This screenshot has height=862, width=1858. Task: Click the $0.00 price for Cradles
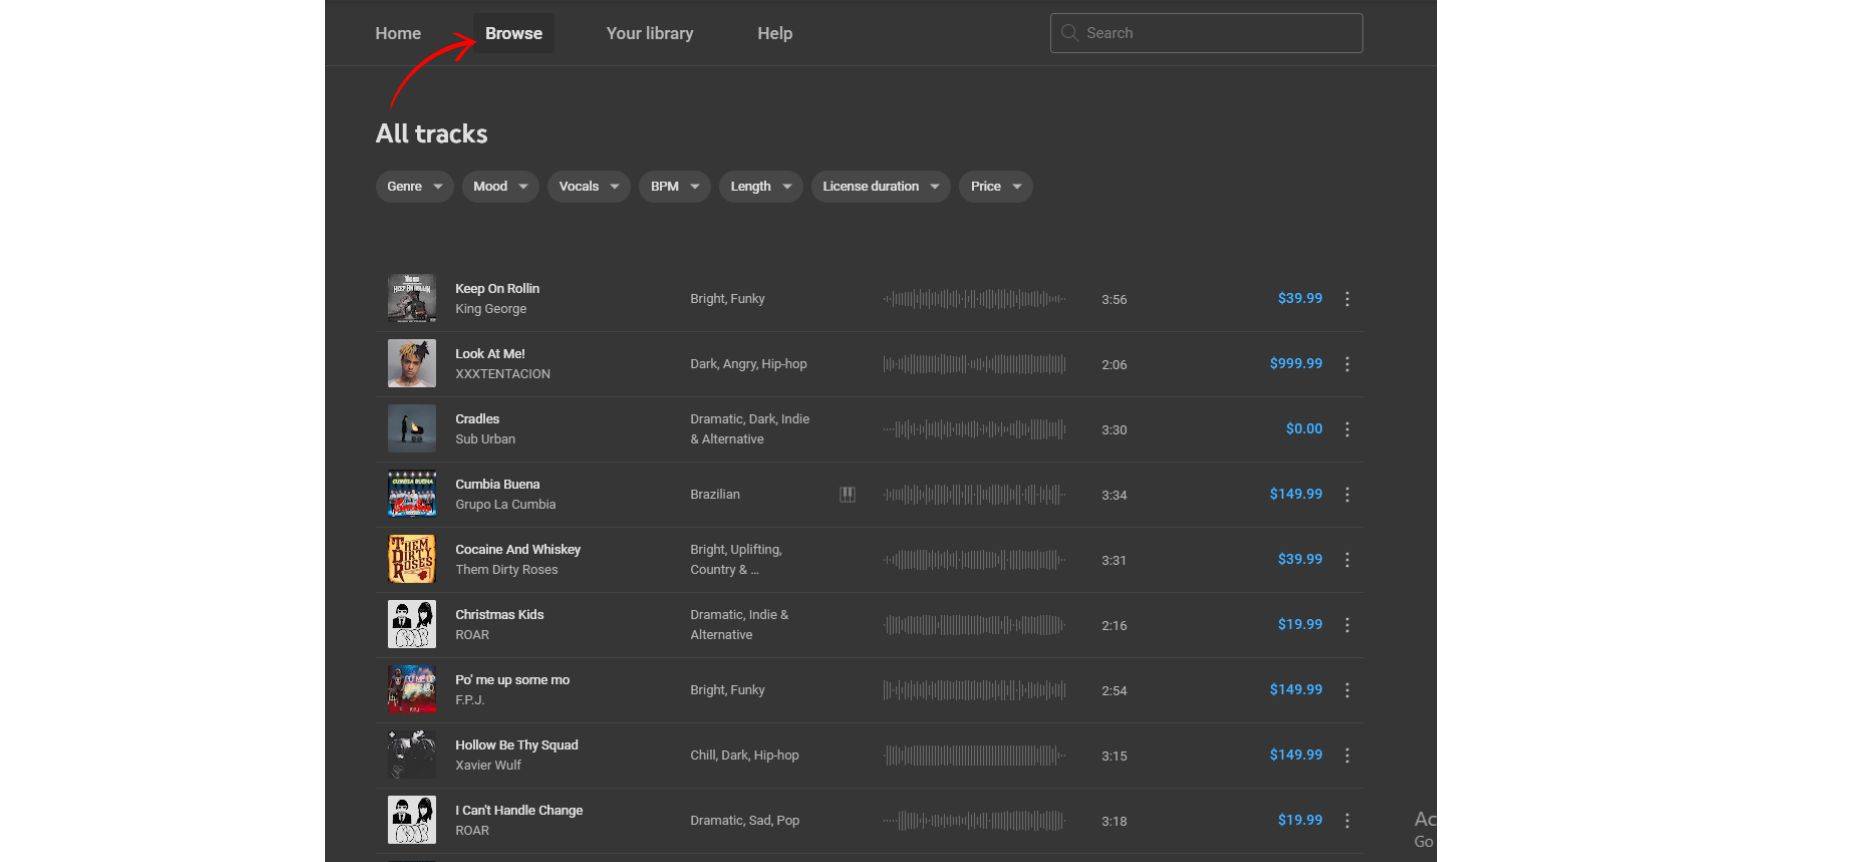(1304, 428)
